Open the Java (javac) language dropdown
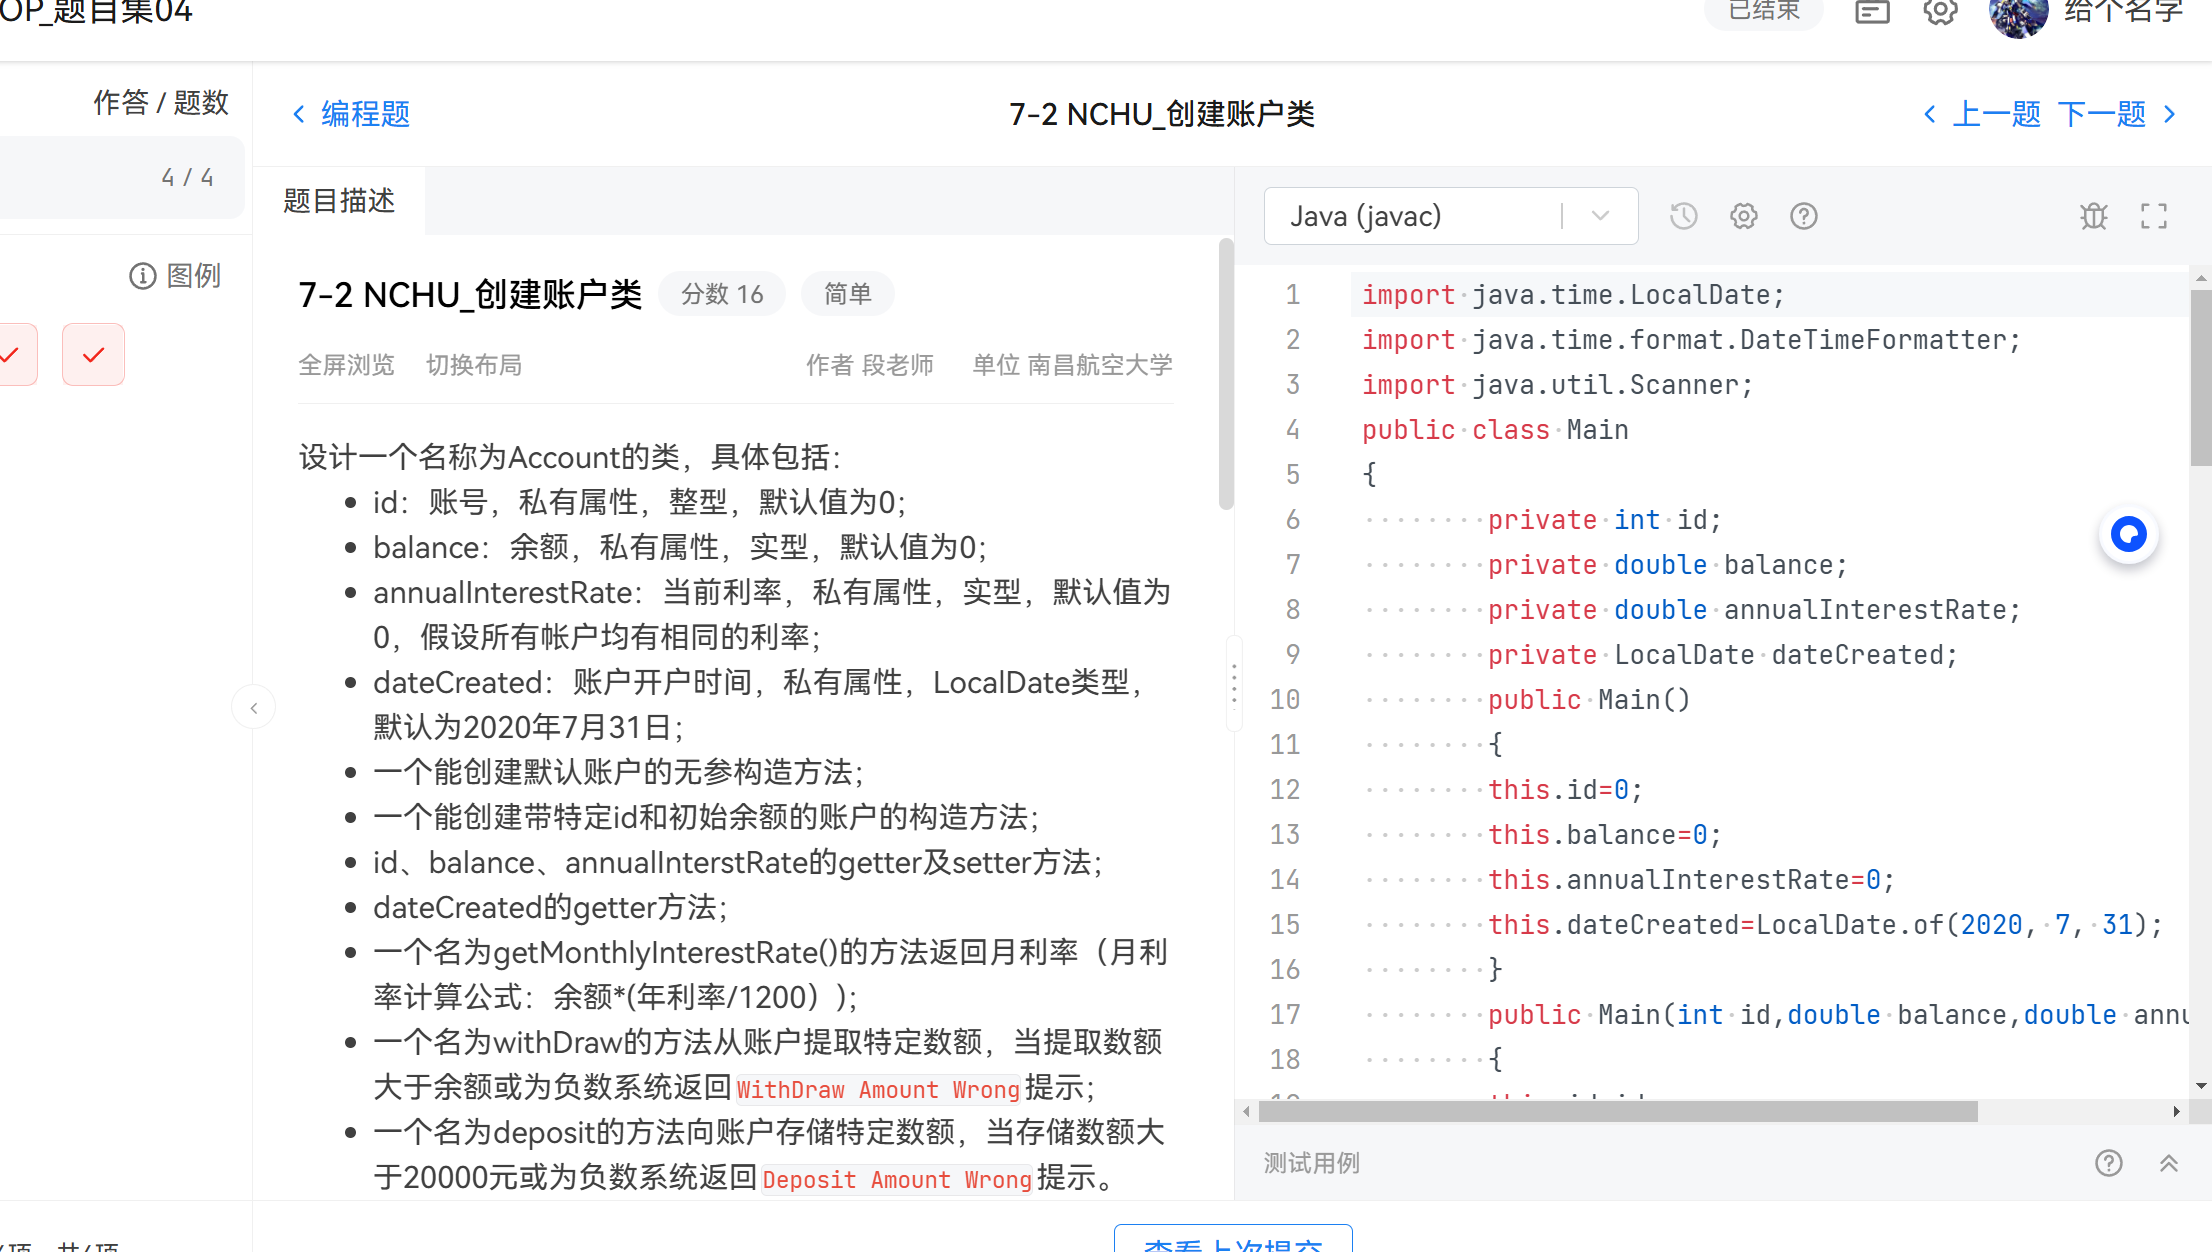 (x=1450, y=216)
